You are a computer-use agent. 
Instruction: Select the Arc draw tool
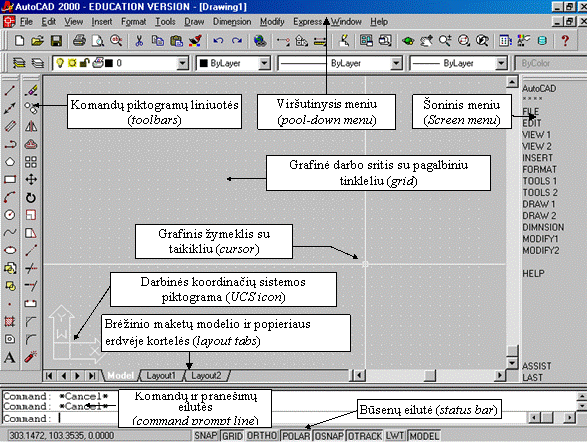pyautogui.click(x=10, y=197)
